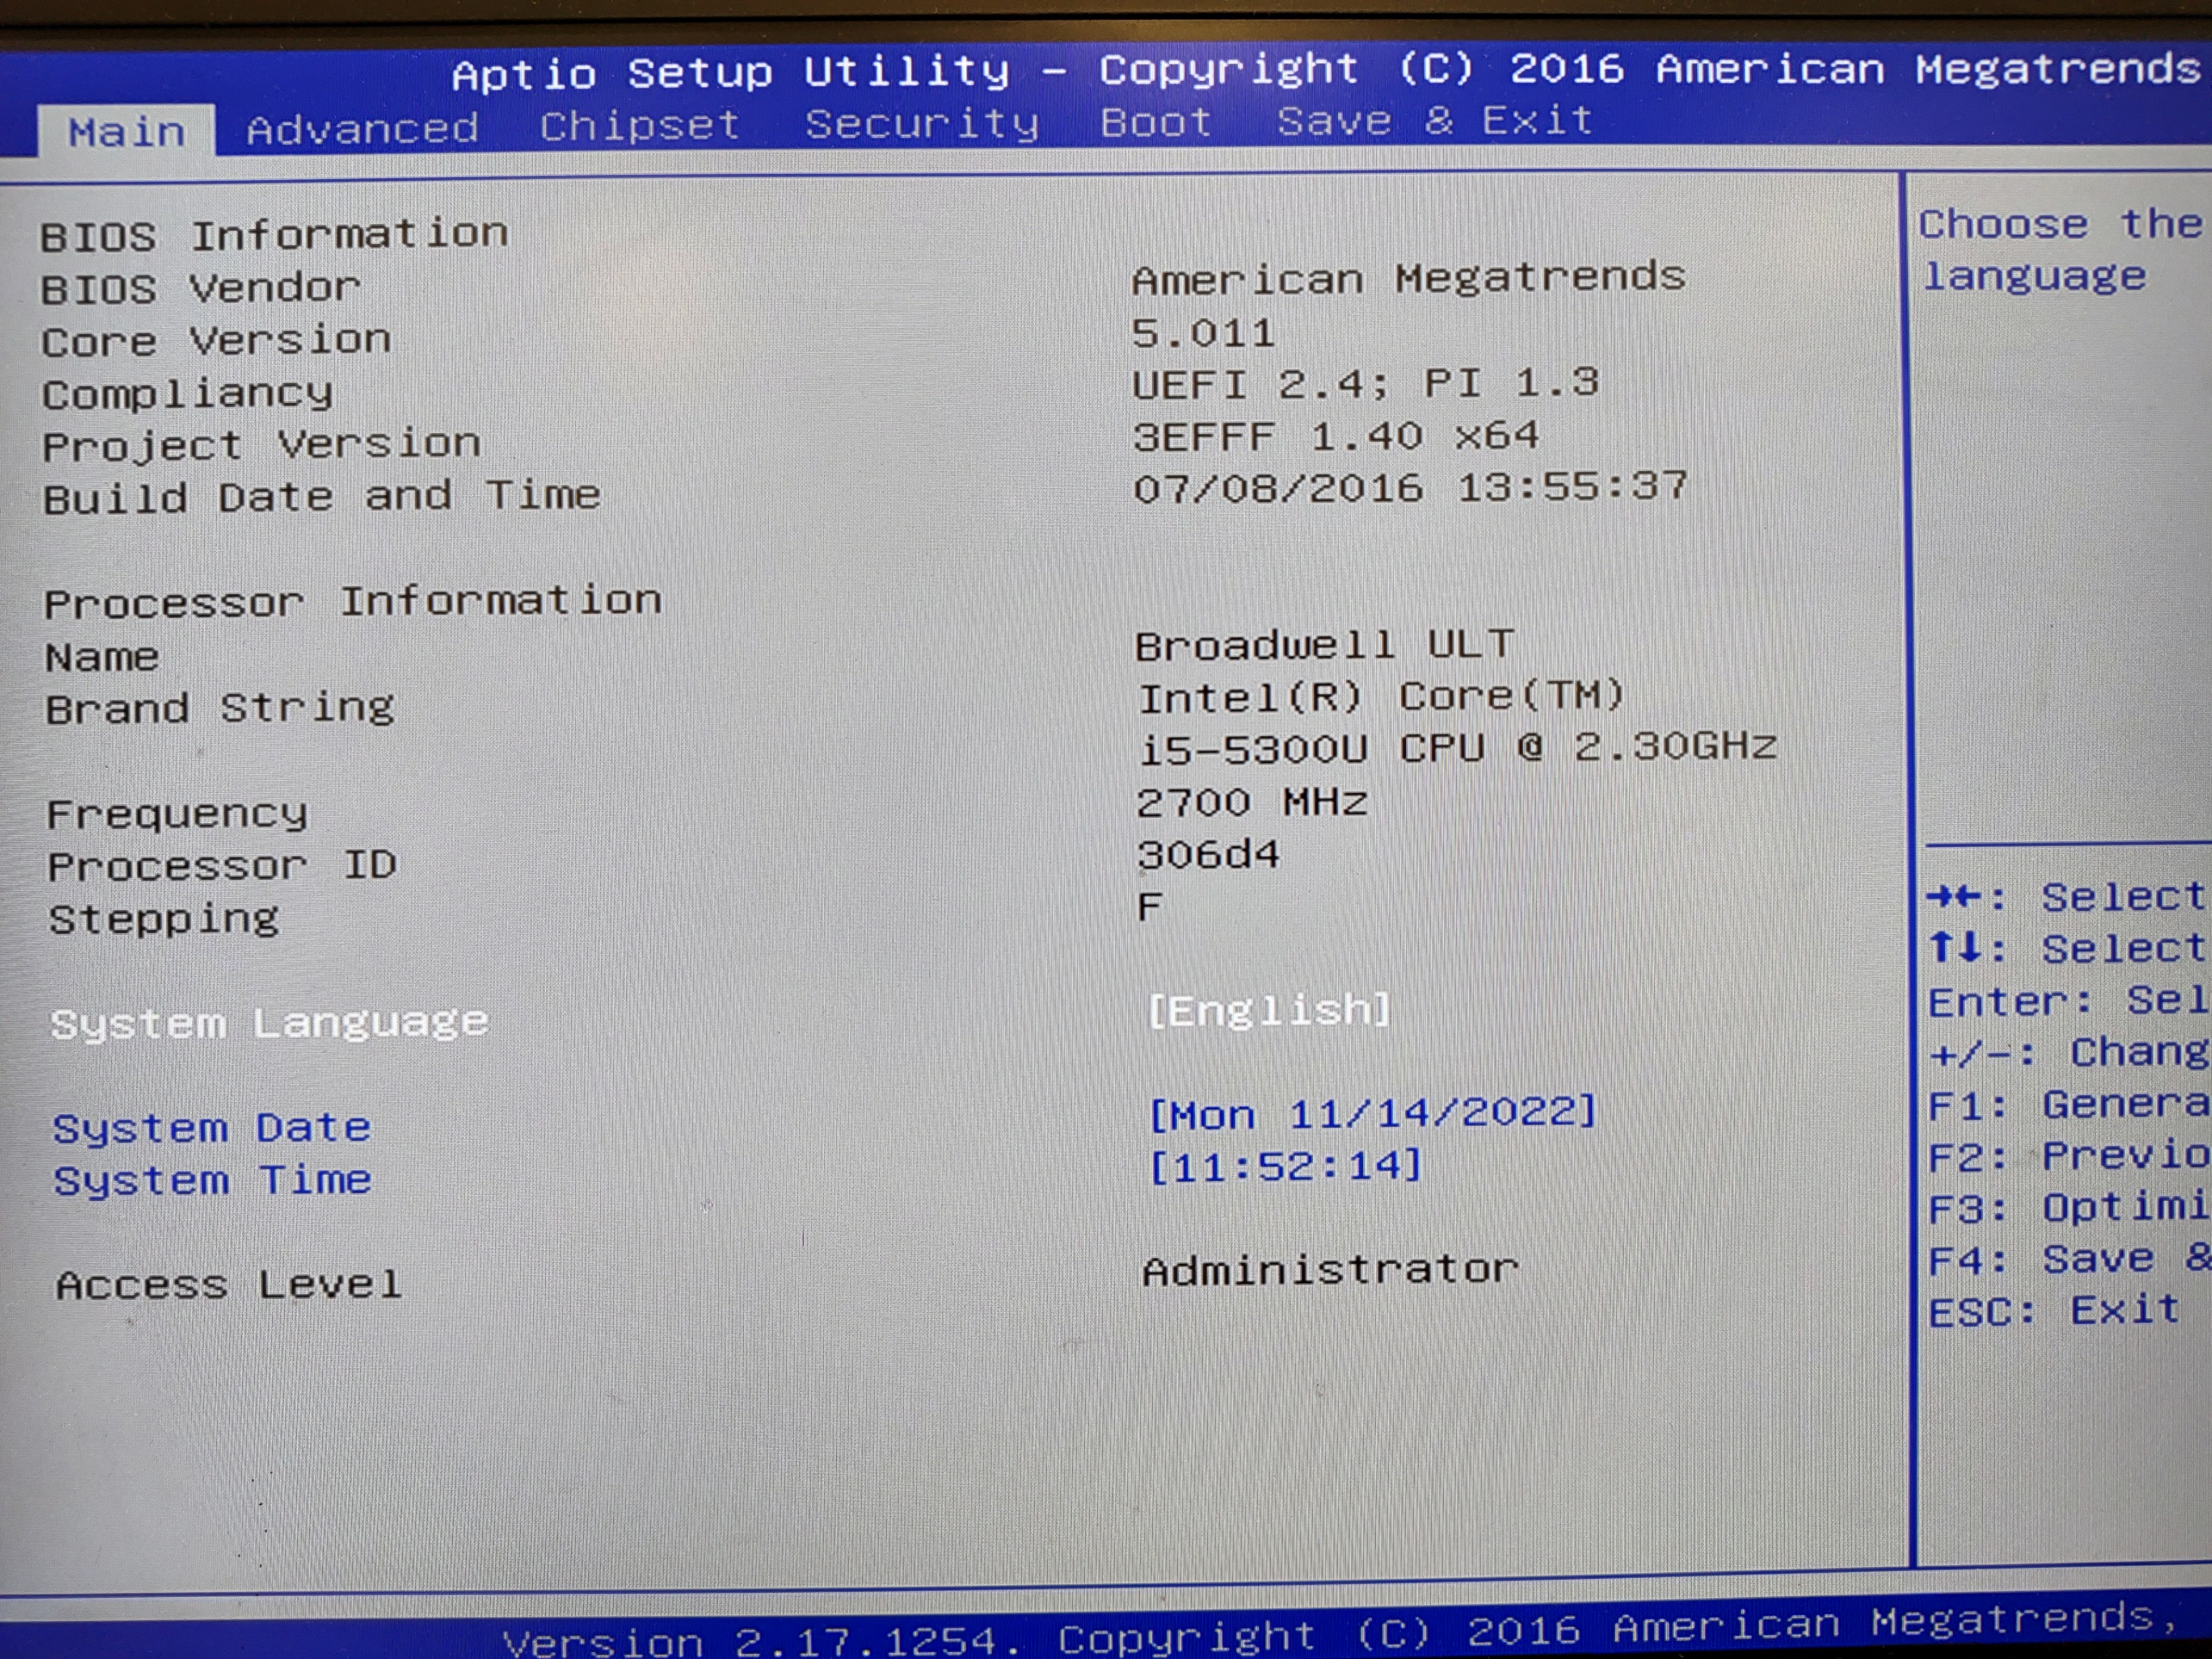Select the System Time label
The width and height of the screenshot is (2212, 1659).
point(212,1180)
